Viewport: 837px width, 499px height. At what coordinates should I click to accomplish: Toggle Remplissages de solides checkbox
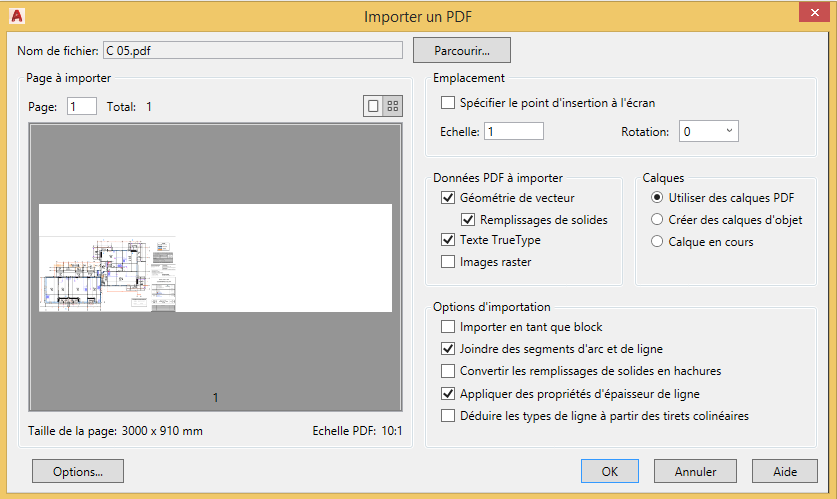[468, 219]
